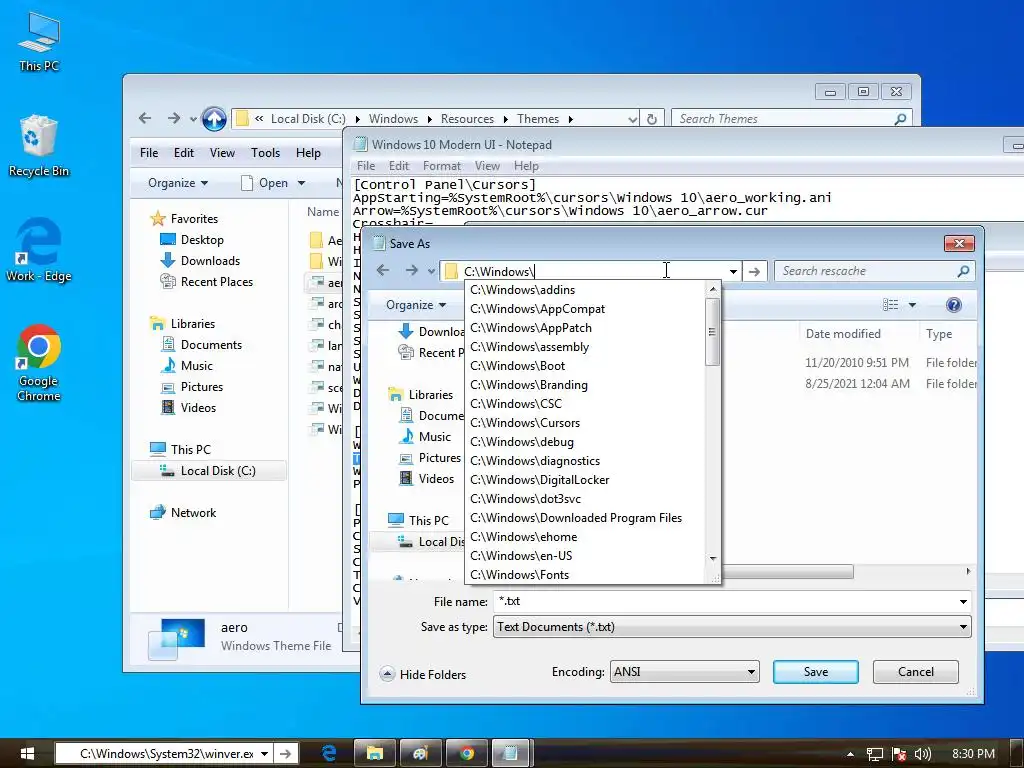The width and height of the screenshot is (1024, 768).
Task: Pick C:\Windows\Downloaded Program Files suggestion
Action: pos(586,518)
